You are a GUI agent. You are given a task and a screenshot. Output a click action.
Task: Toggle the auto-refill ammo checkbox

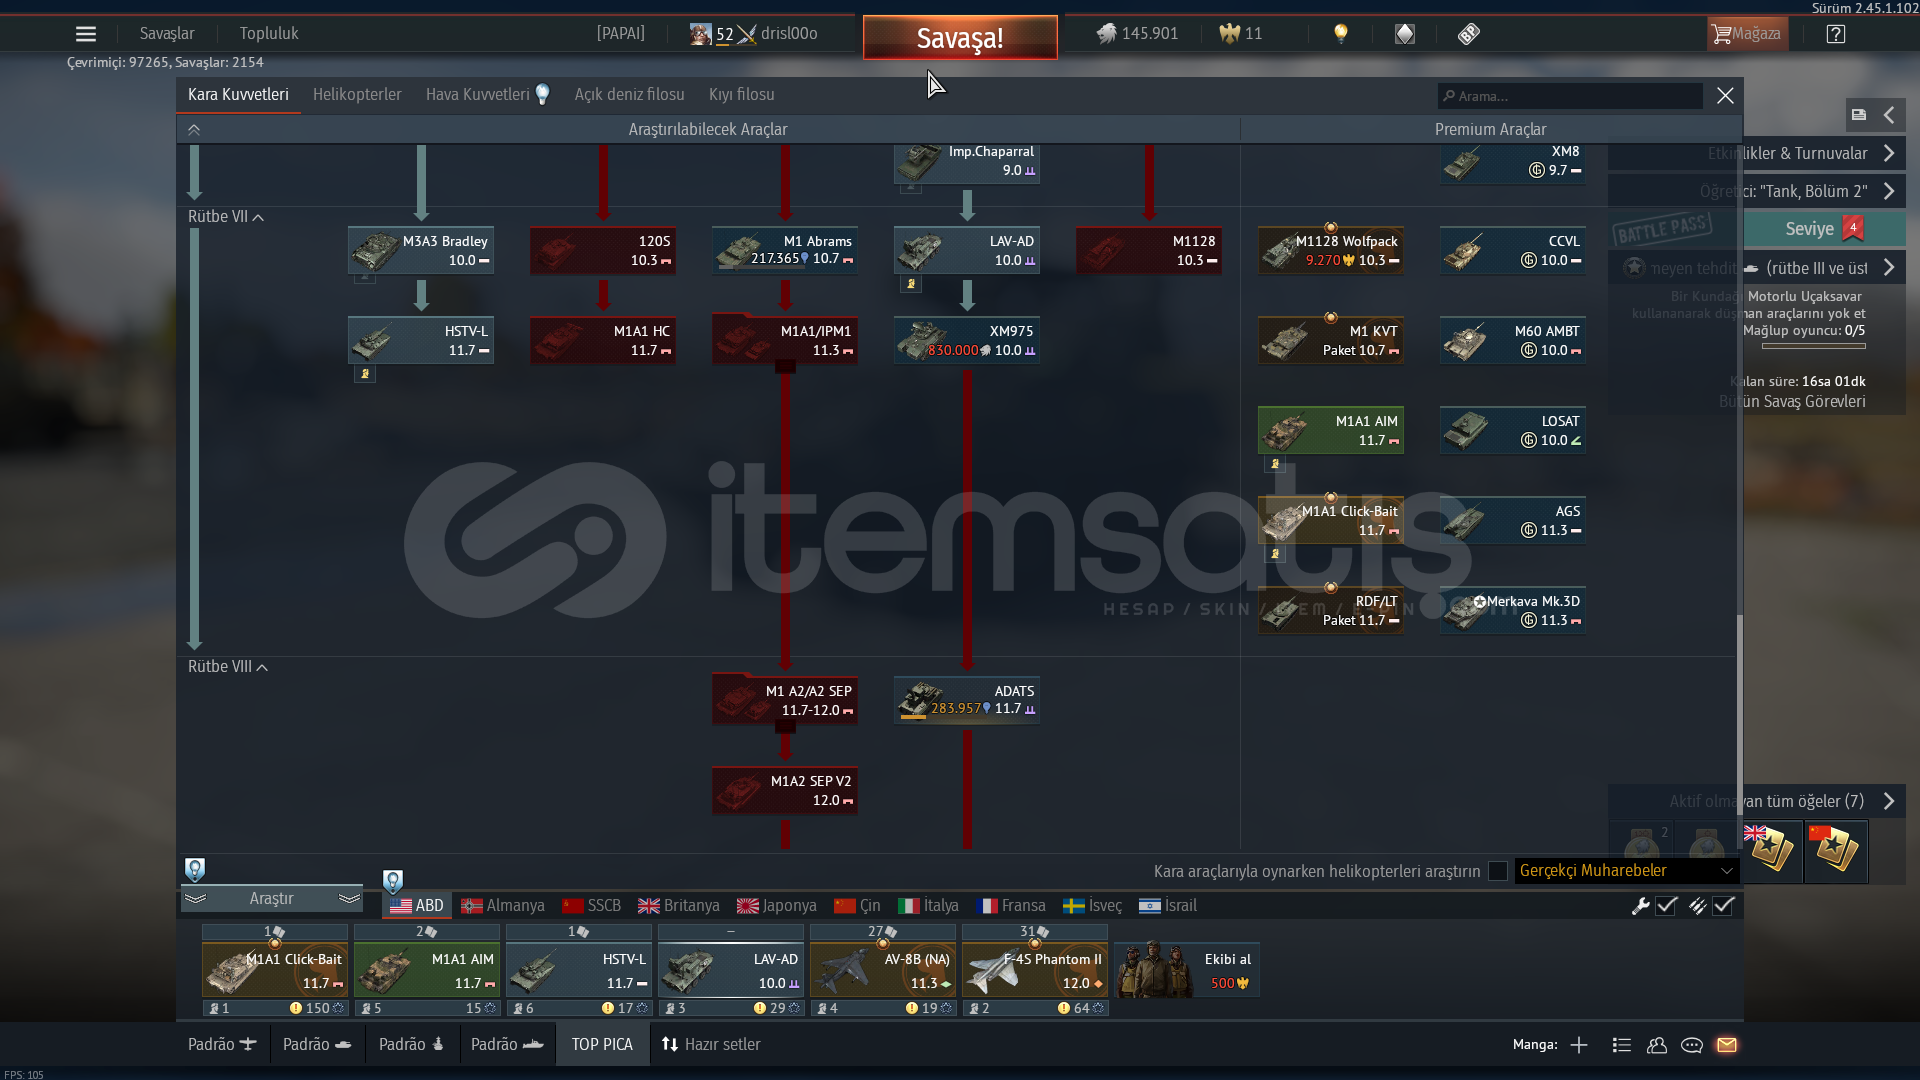(x=1723, y=906)
